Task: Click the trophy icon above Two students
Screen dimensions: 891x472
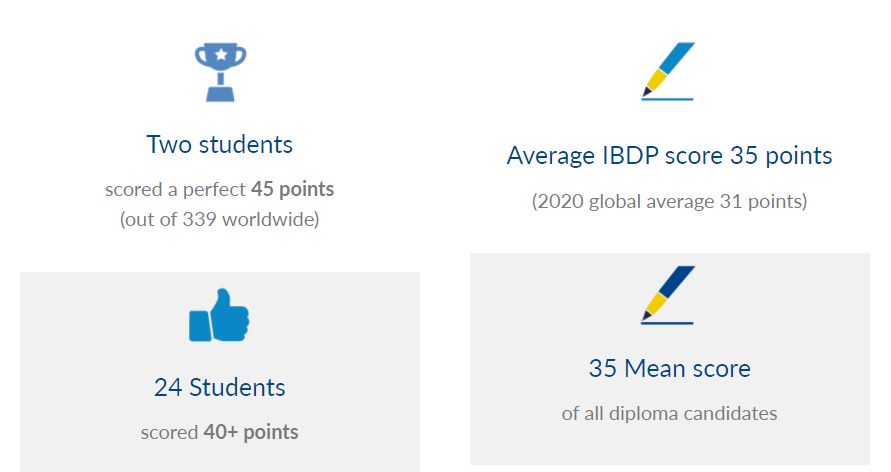Action: click(x=220, y=72)
